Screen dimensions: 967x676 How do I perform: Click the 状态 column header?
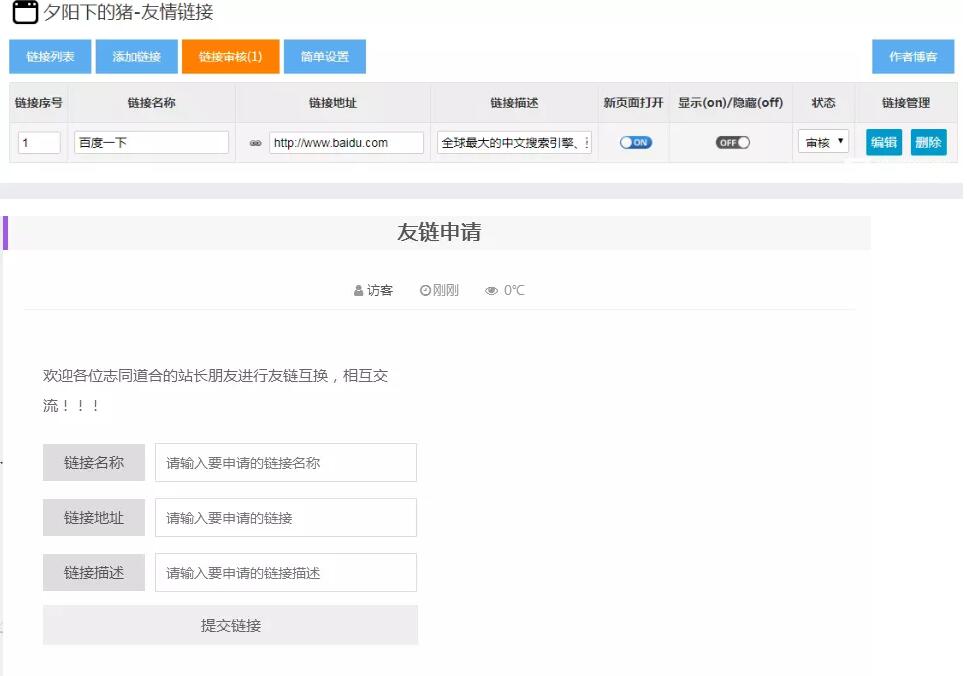tap(823, 103)
